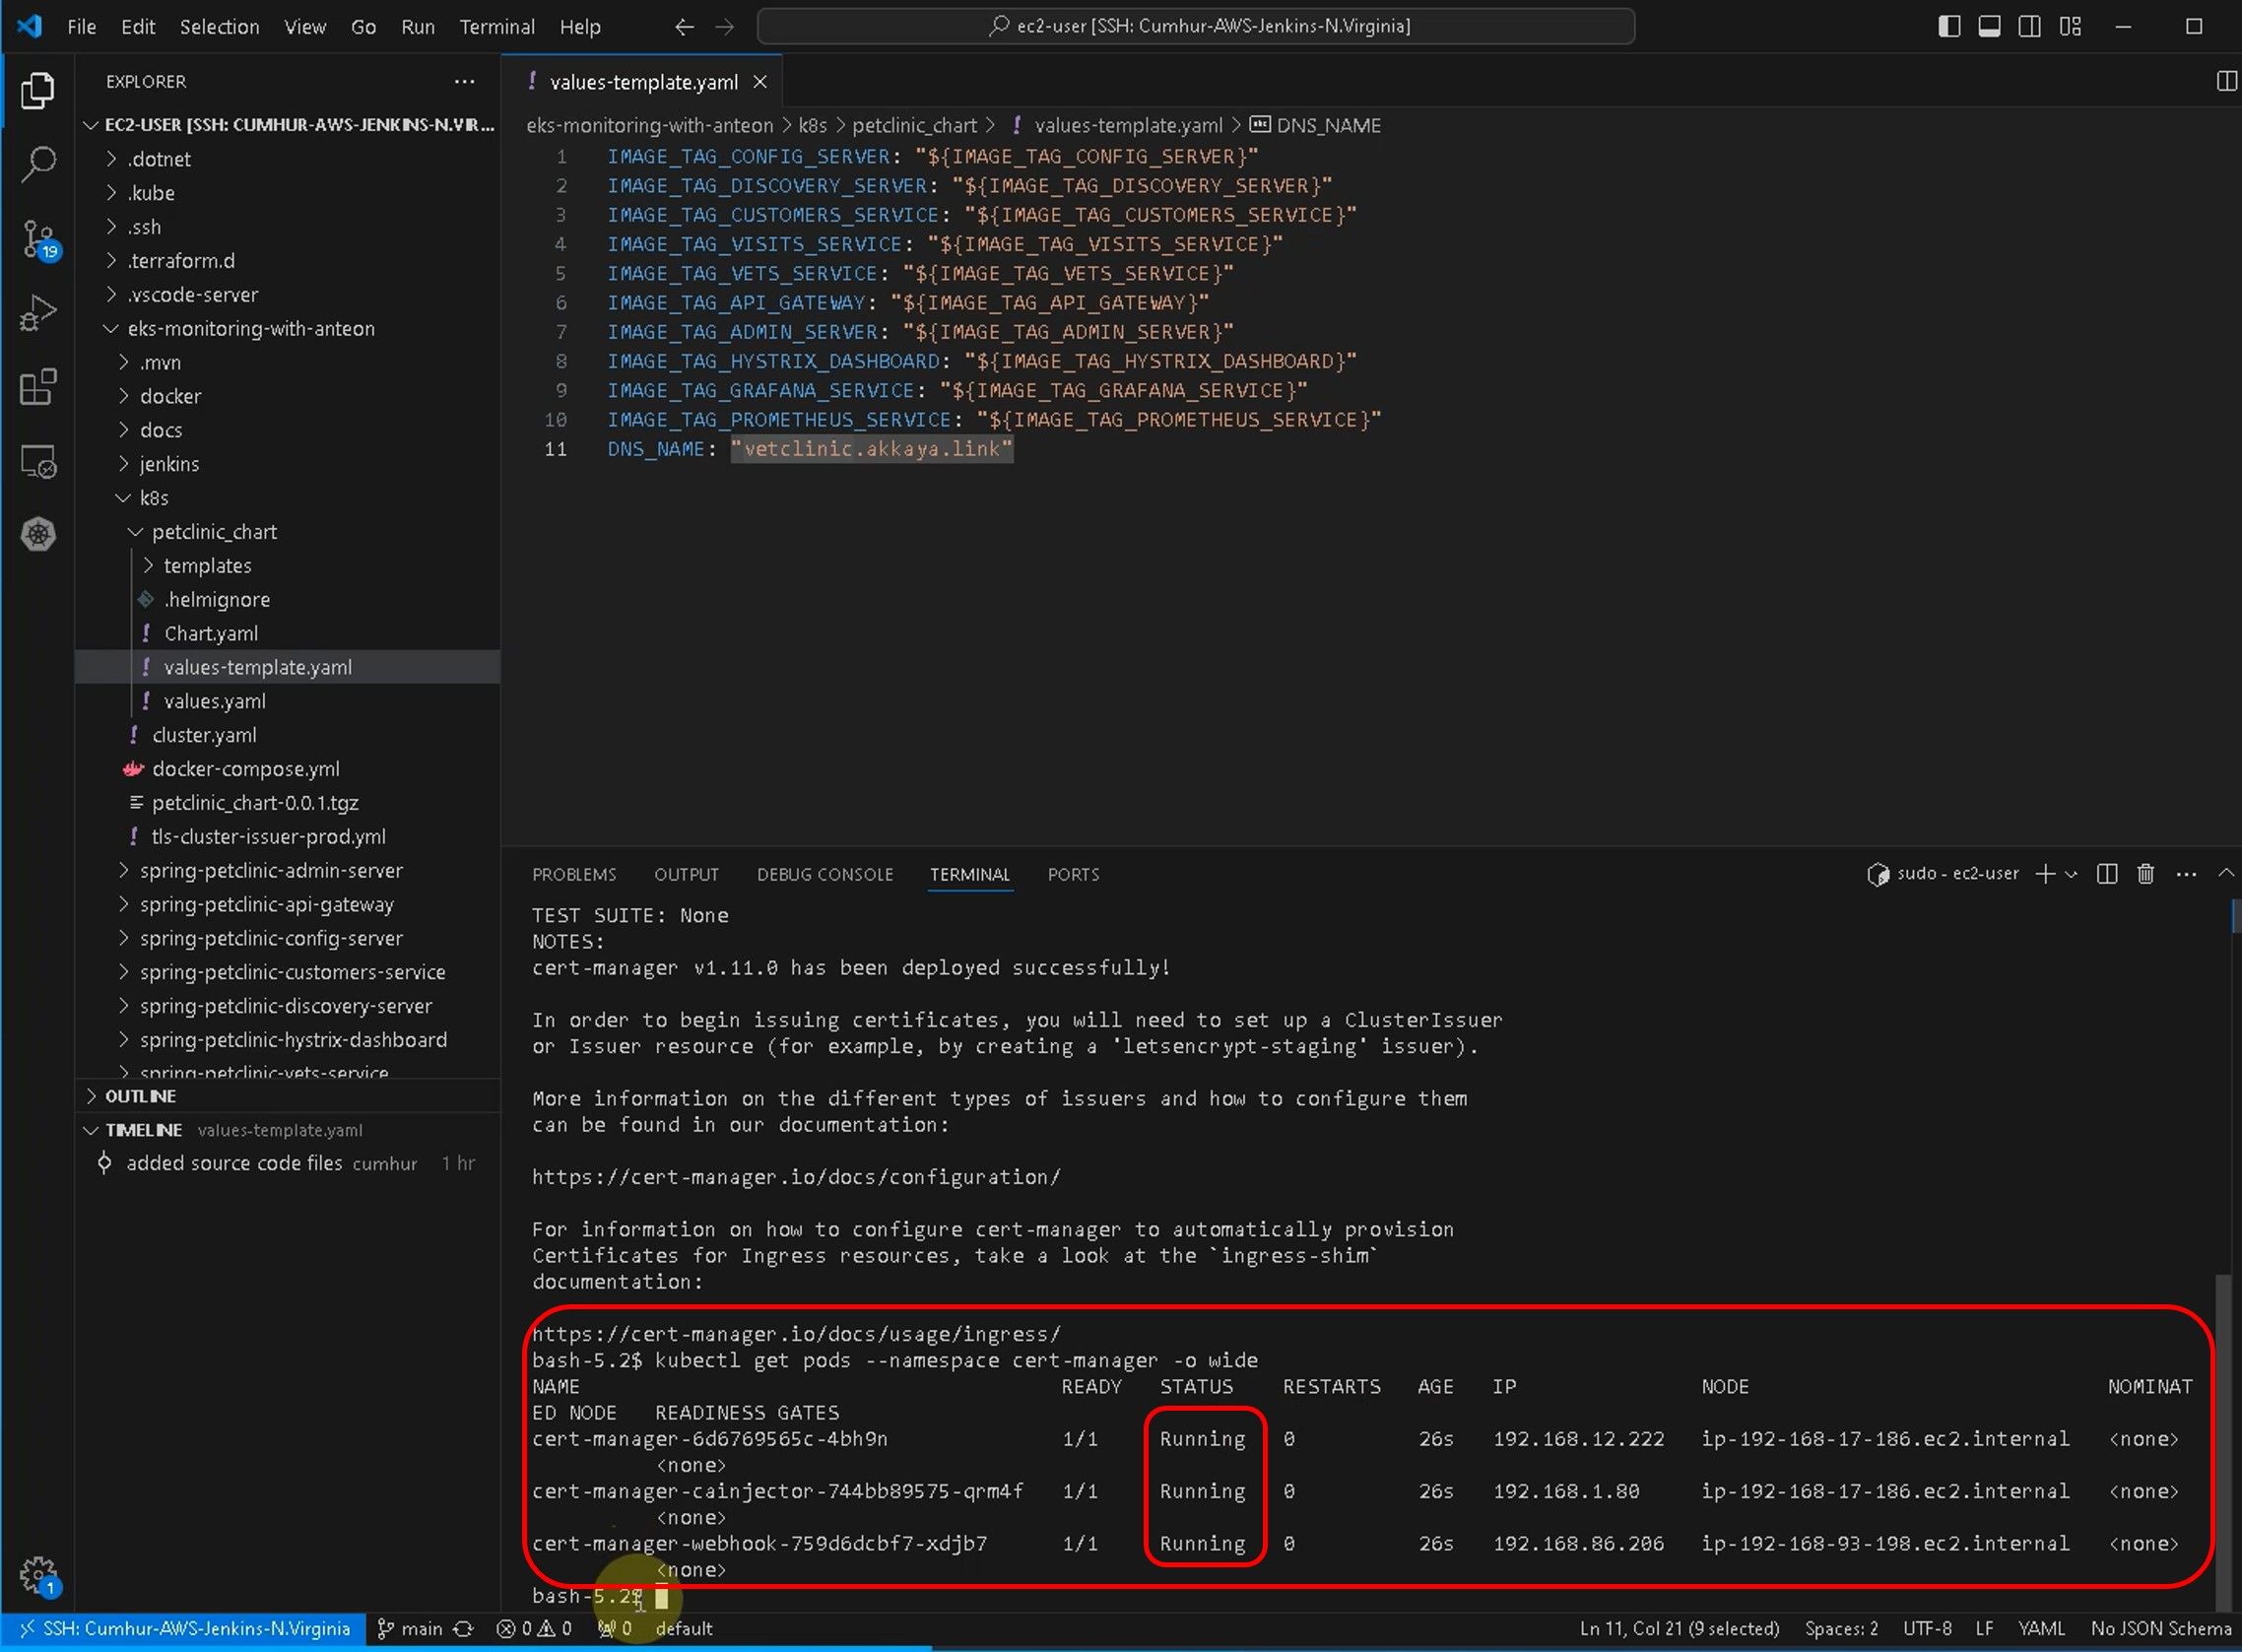Screen dimensions: 2242x1652
Task: Click the YAML language mode indicator
Action: [x=2041, y=1629]
